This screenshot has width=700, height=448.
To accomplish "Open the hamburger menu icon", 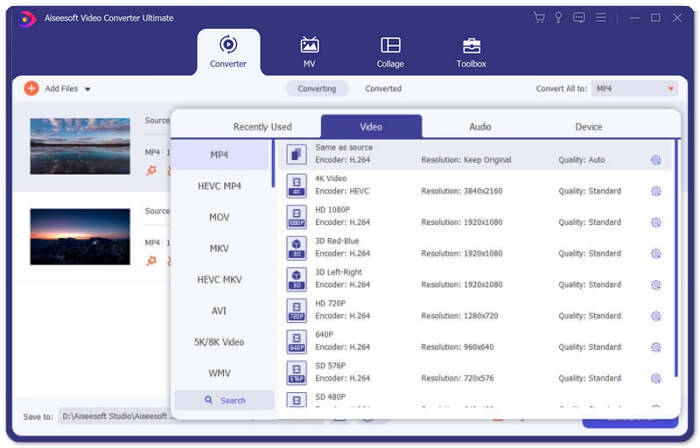I will point(601,17).
